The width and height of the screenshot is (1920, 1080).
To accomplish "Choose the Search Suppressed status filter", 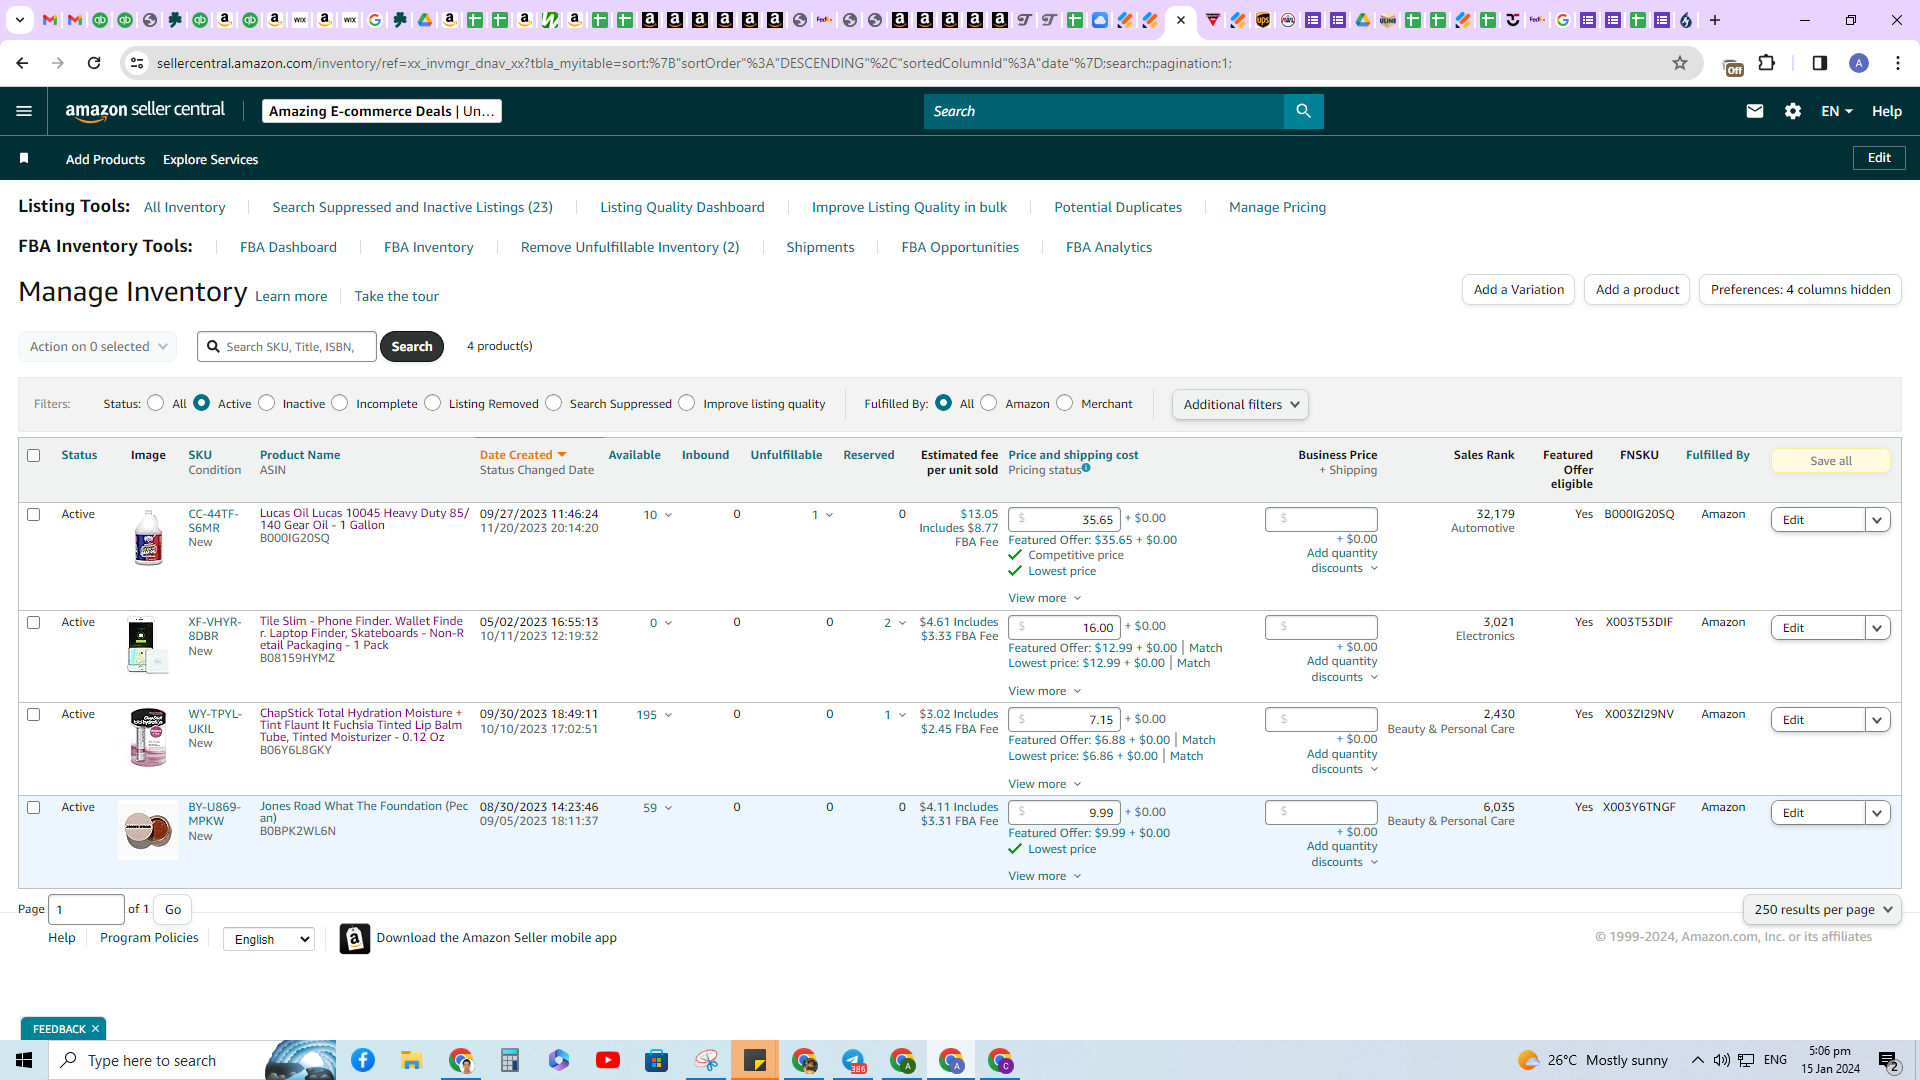I will [x=554, y=403].
